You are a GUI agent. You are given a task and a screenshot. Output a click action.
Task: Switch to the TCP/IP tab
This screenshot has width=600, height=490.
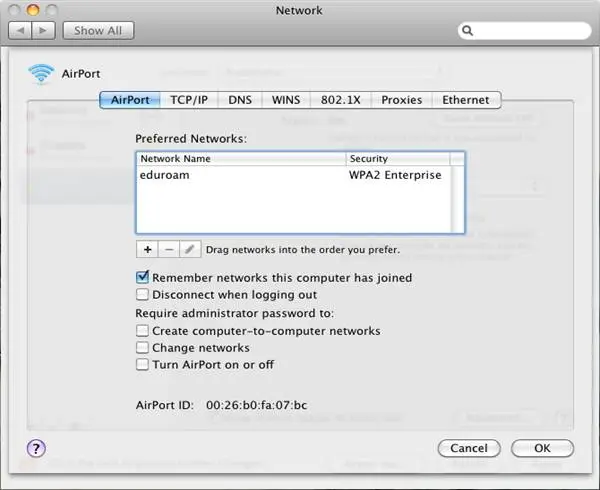click(188, 100)
